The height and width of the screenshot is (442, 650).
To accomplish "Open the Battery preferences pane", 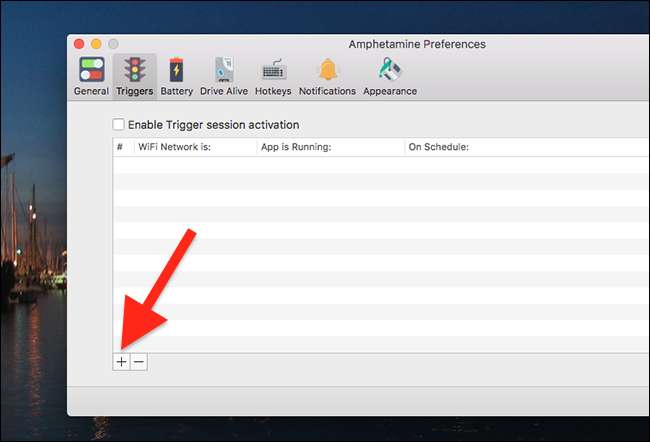I will tap(177, 76).
